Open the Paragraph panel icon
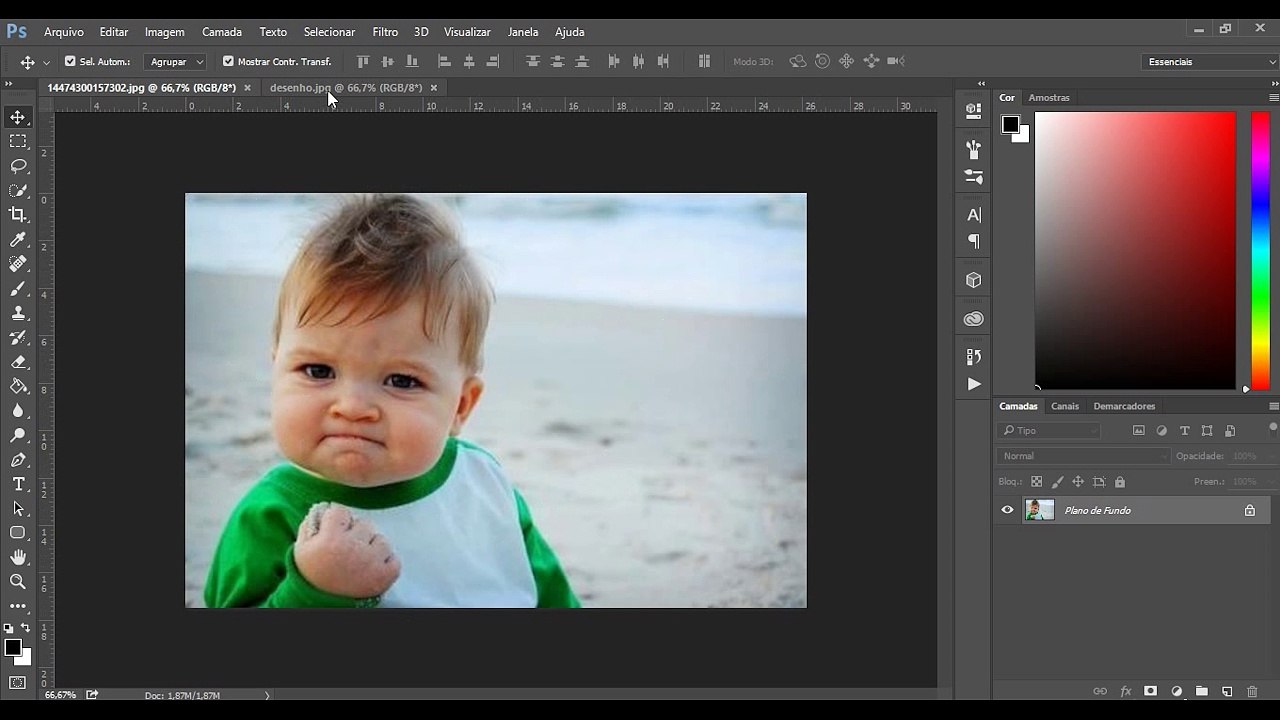The image size is (1280, 720). pos(974,241)
